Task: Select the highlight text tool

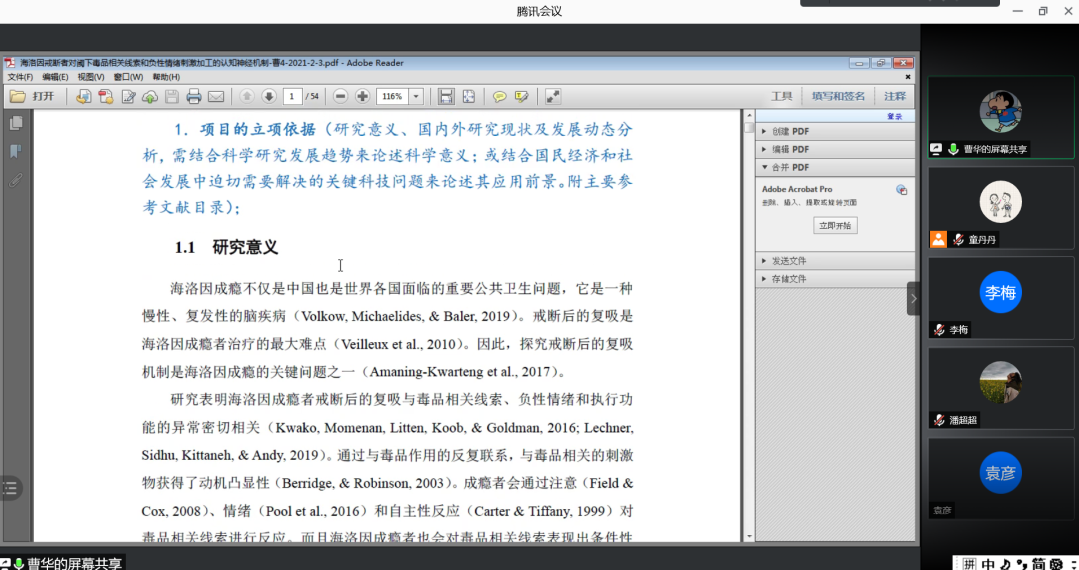Action: pyautogui.click(x=521, y=97)
